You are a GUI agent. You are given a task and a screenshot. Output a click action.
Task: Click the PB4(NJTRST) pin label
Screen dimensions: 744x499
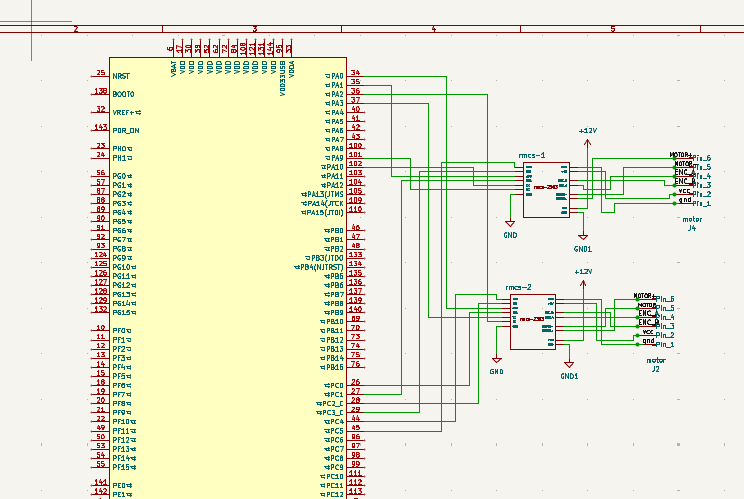pos(319,267)
